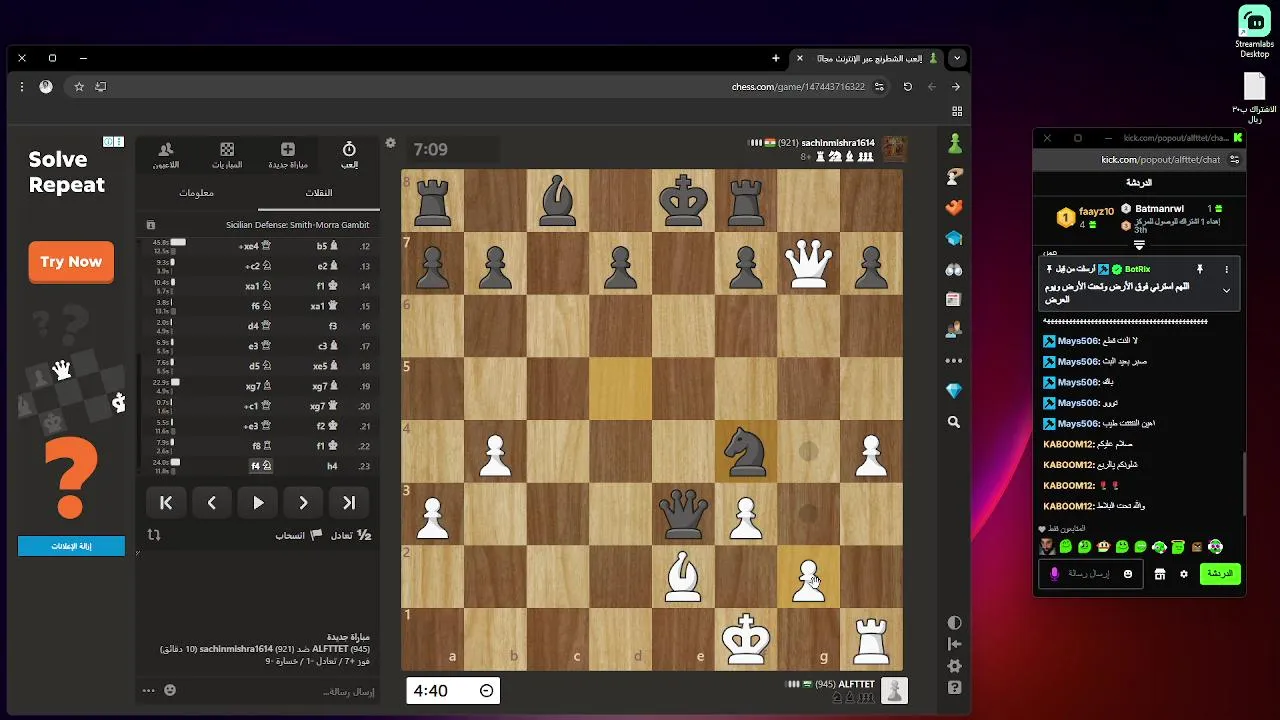Image resolution: width=1280 pixels, height=720 pixels.
Task: Open board settings gear beside clock
Action: pos(391,143)
